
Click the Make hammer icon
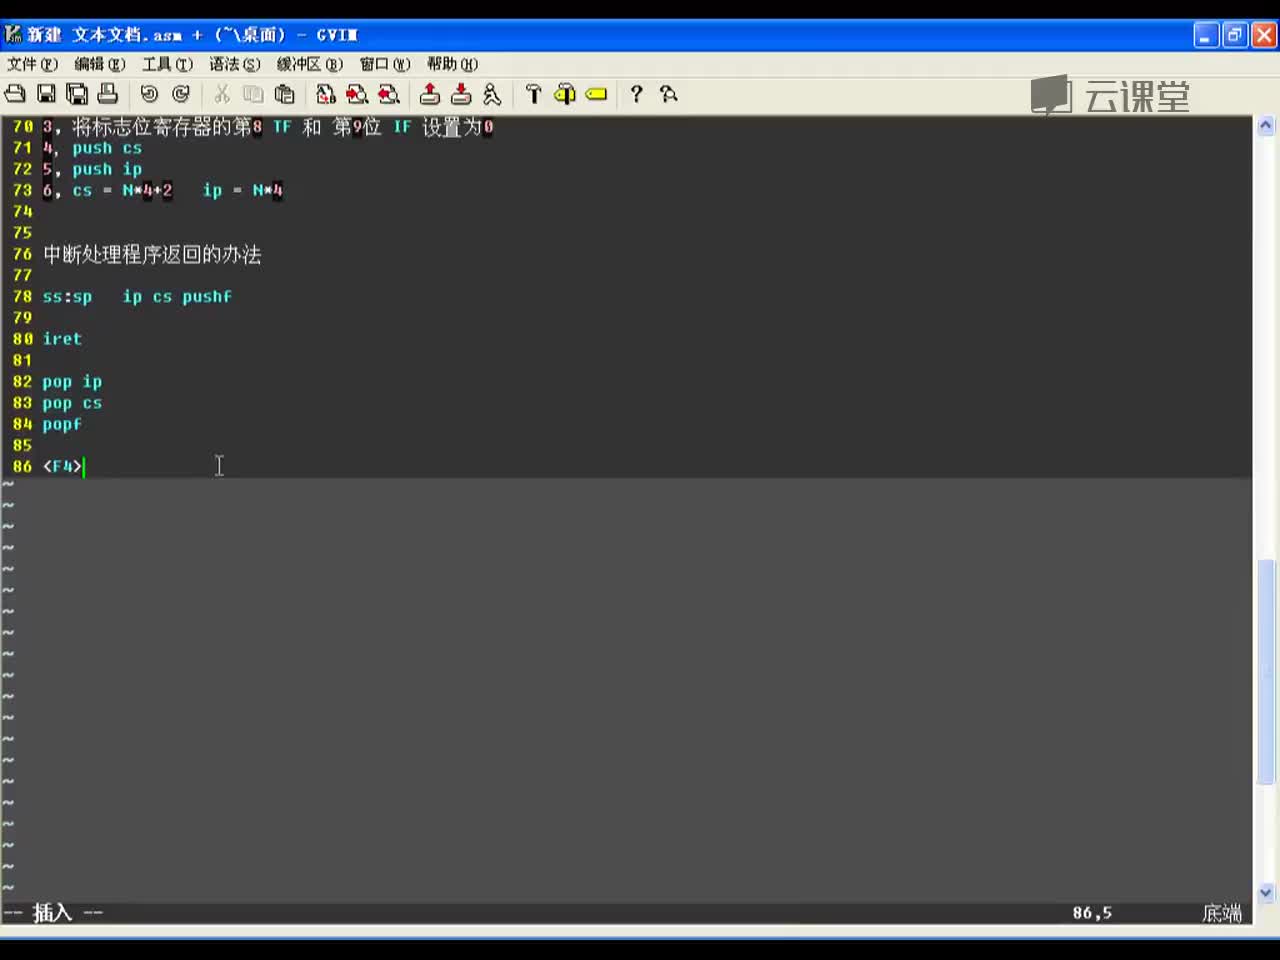click(x=533, y=94)
